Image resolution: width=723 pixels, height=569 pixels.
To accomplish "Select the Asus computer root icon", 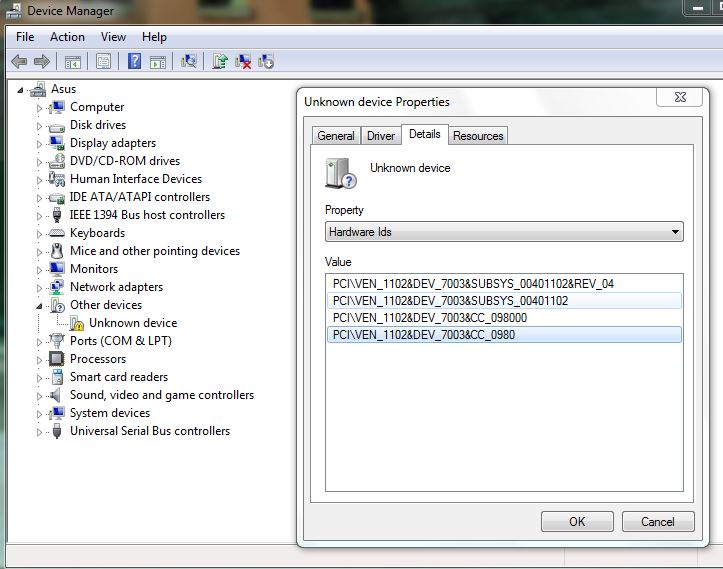I will [x=38, y=89].
